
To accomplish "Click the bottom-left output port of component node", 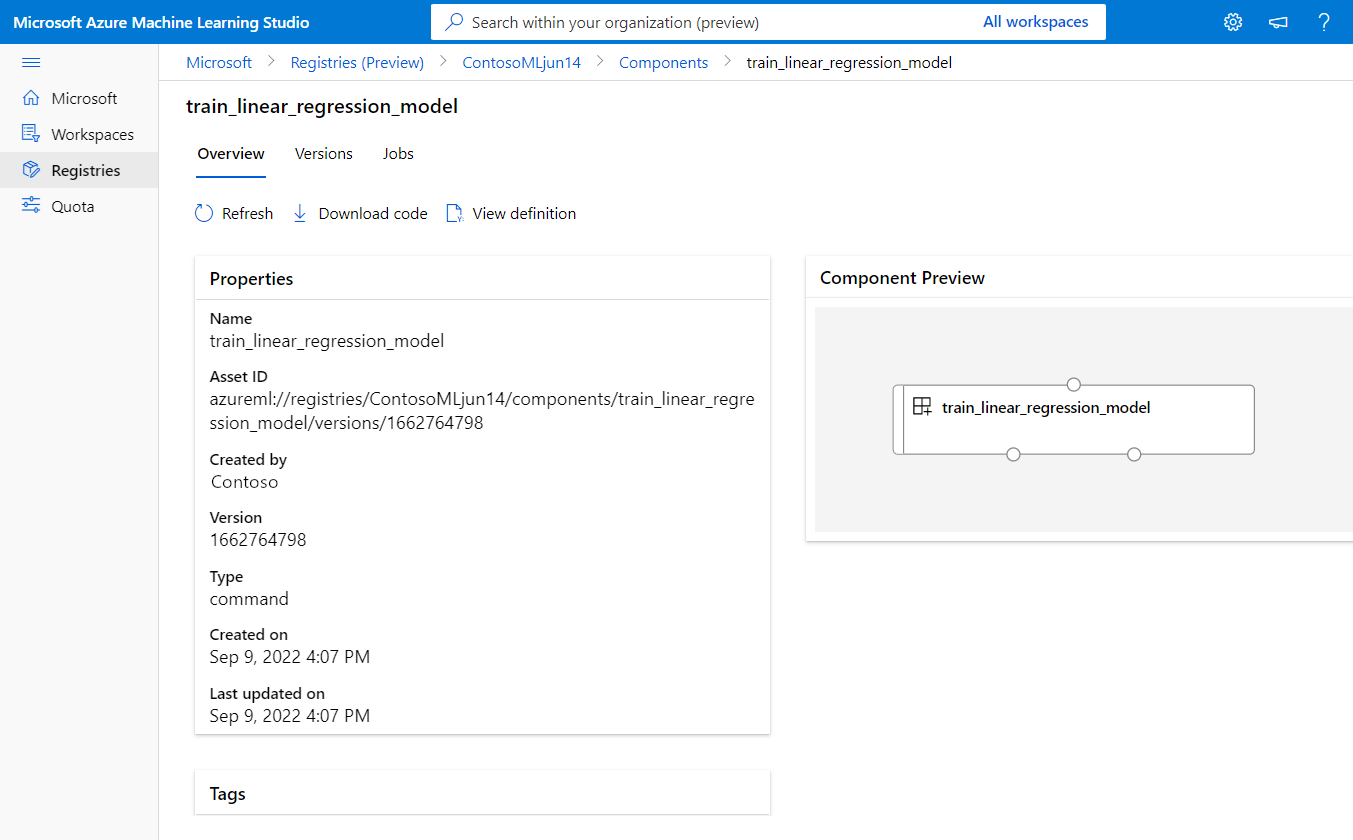I will [x=1013, y=454].
